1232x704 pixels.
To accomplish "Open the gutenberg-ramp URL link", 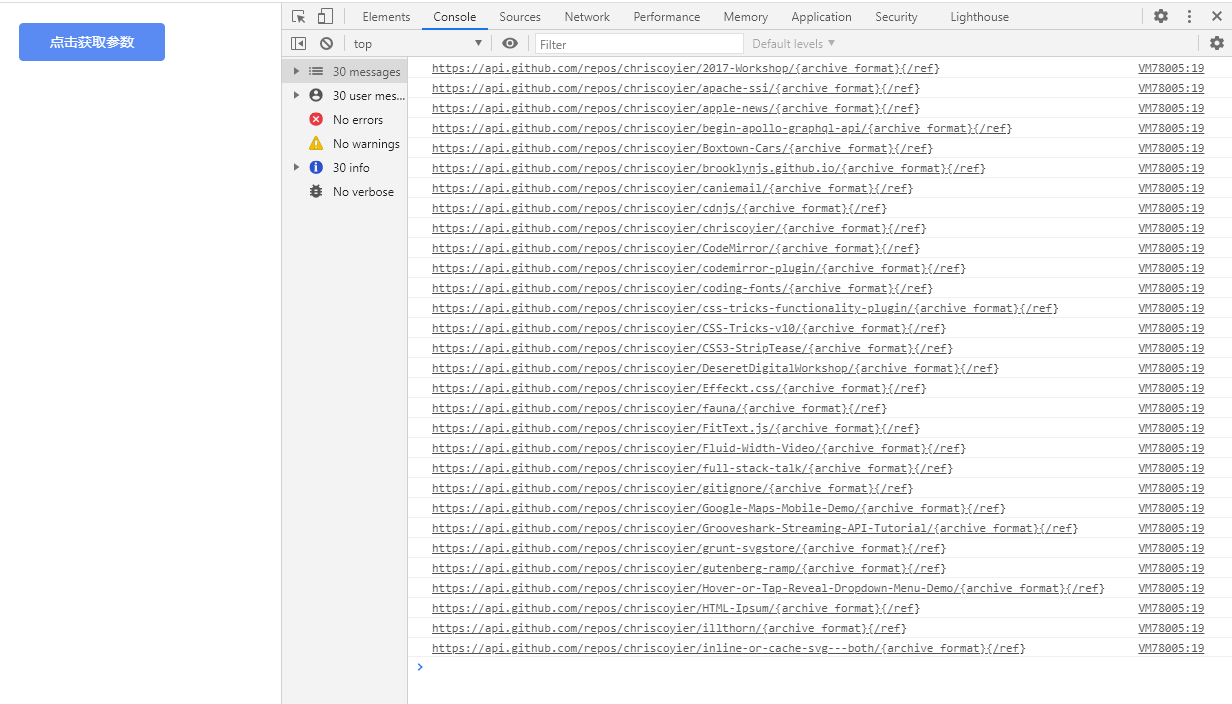I will (689, 568).
